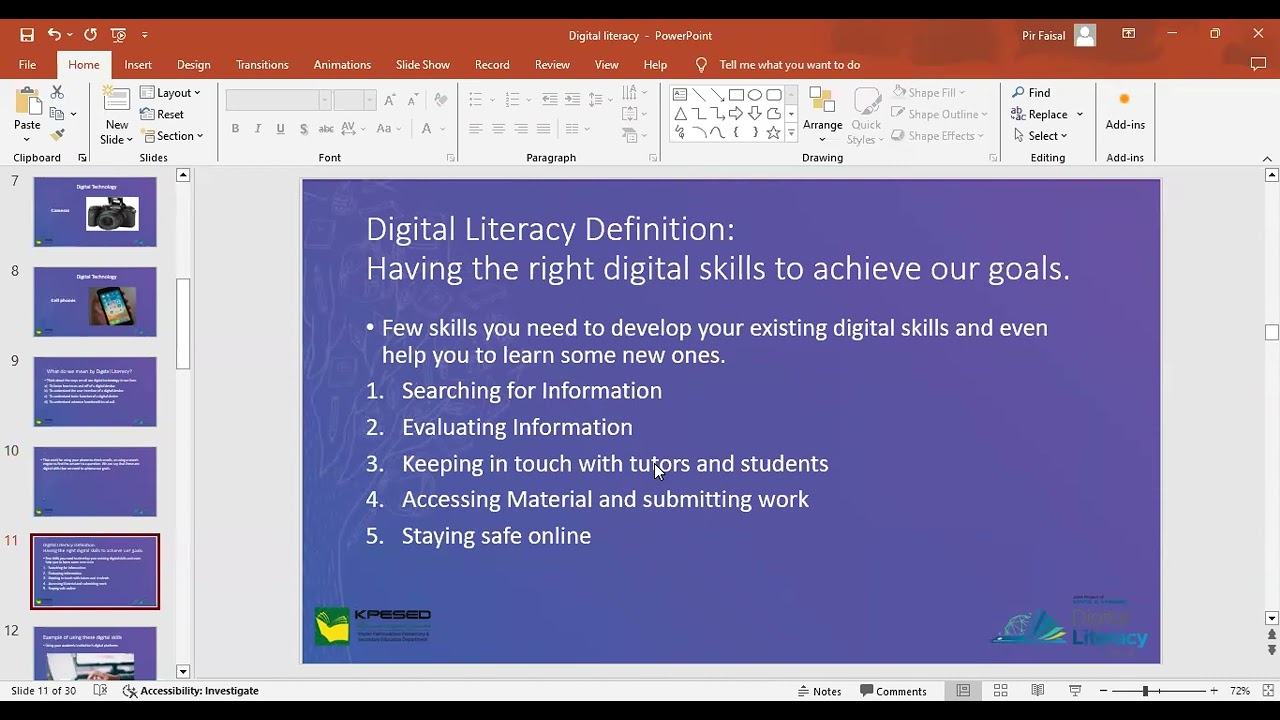Image resolution: width=1280 pixels, height=720 pixels.
Task: Expand the Select dropdown
Action: click(1040, 136)
